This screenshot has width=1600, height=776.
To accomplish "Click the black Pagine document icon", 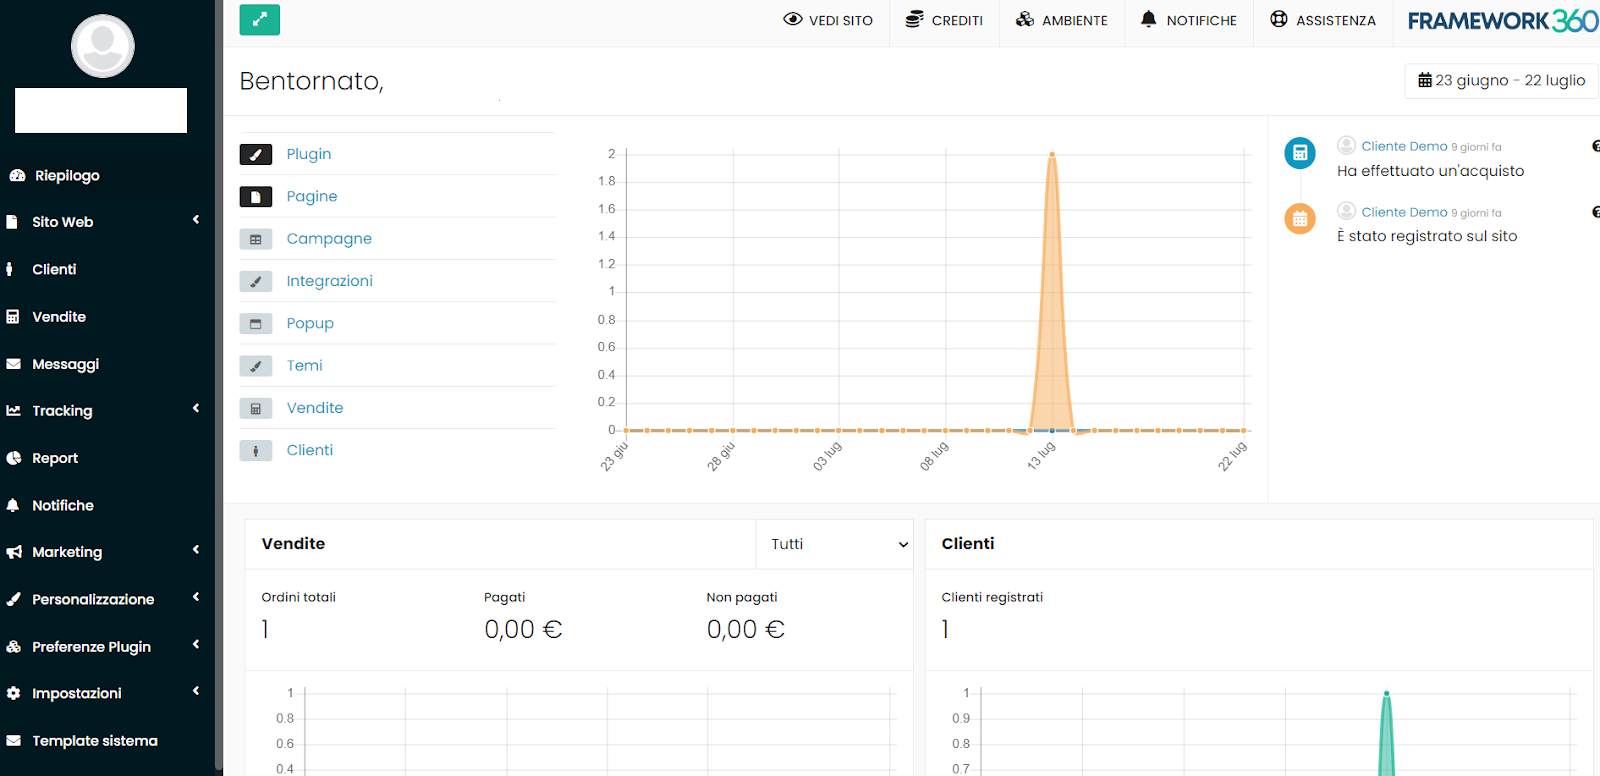I will 256,197.
